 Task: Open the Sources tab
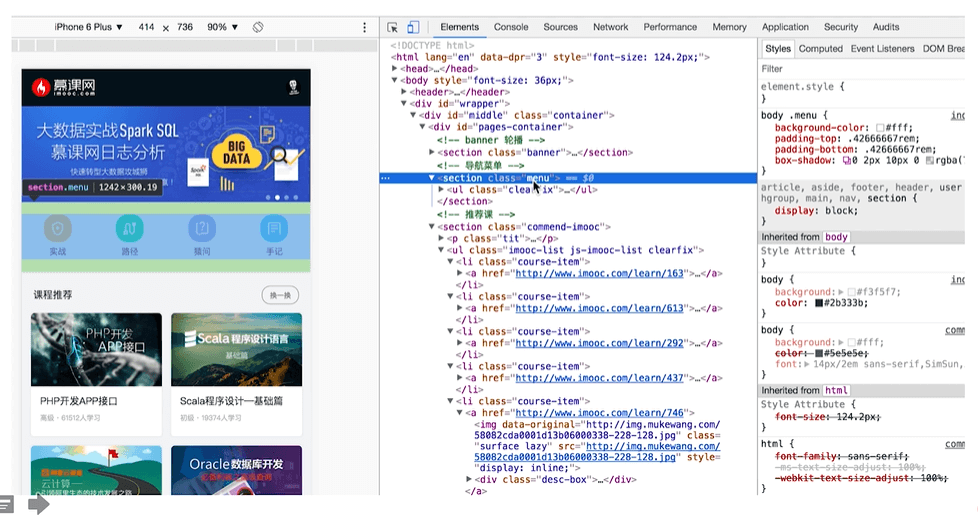tap(560, 27)
